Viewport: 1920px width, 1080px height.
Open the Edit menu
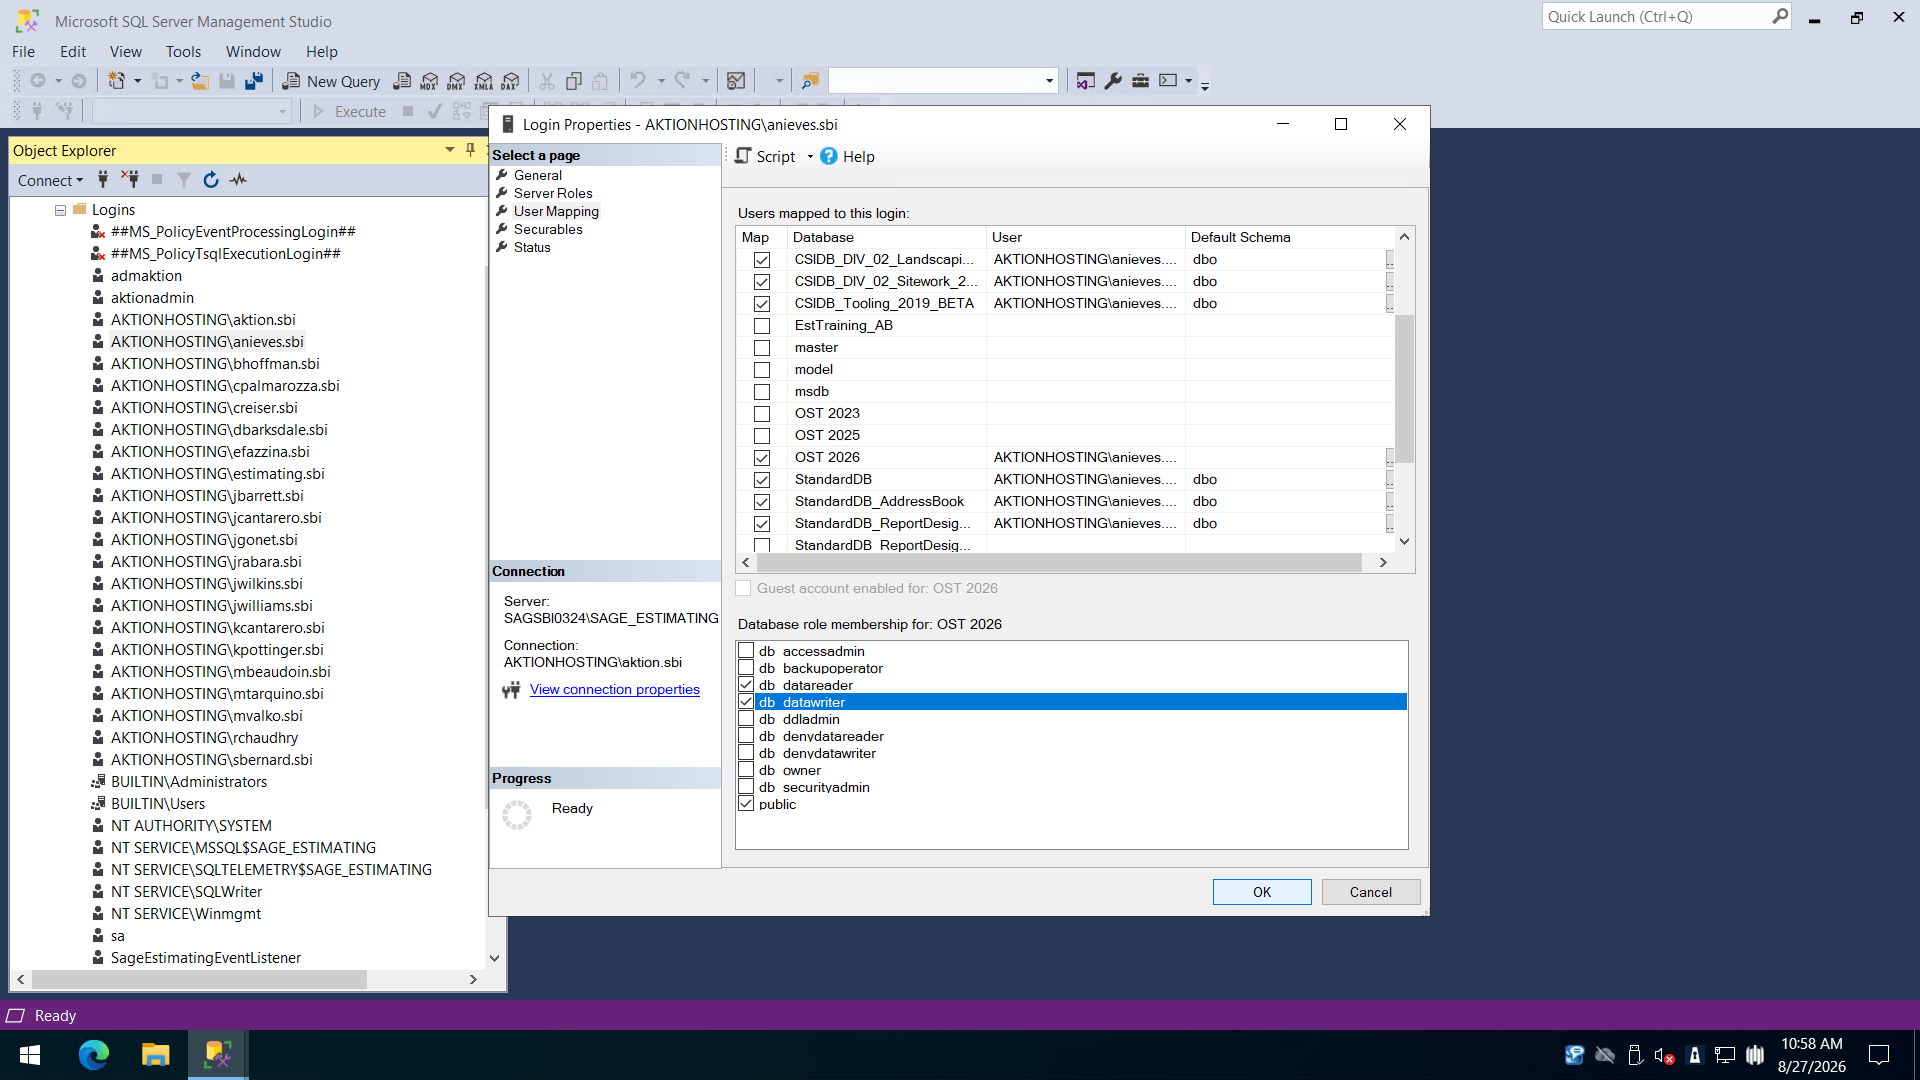point(72,51)
